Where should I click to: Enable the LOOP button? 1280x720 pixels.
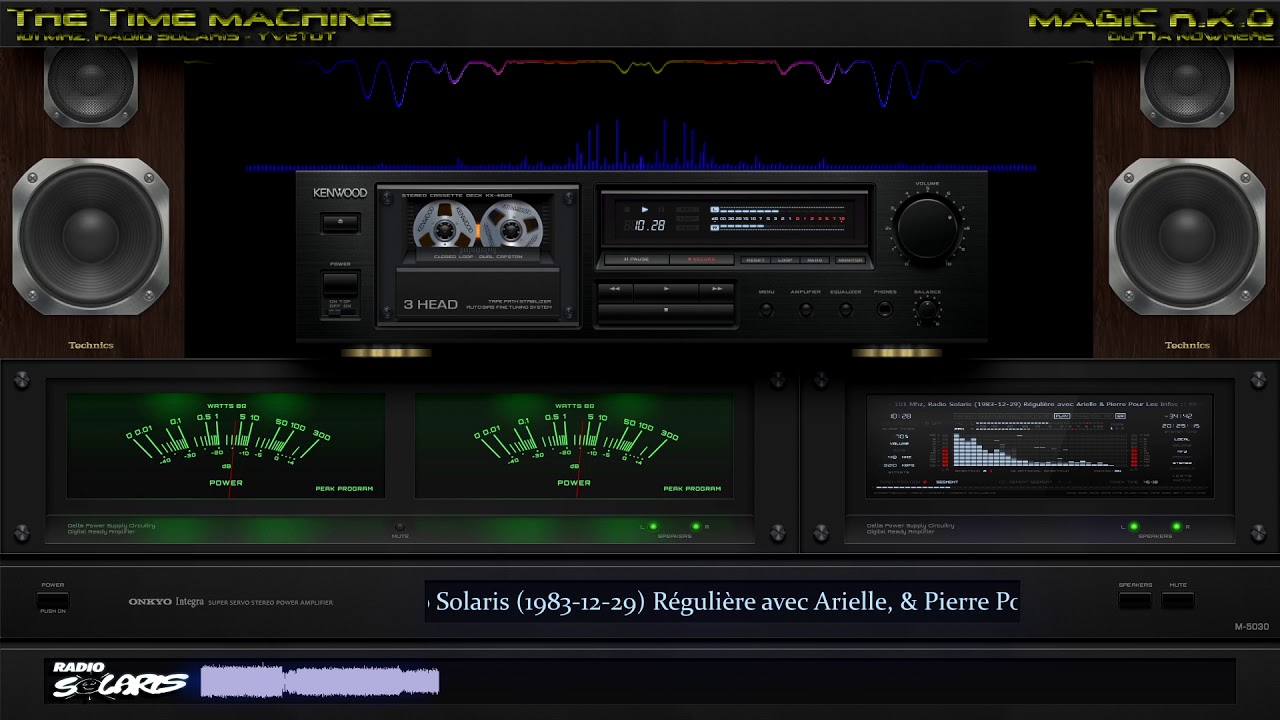tap(785, 260)
